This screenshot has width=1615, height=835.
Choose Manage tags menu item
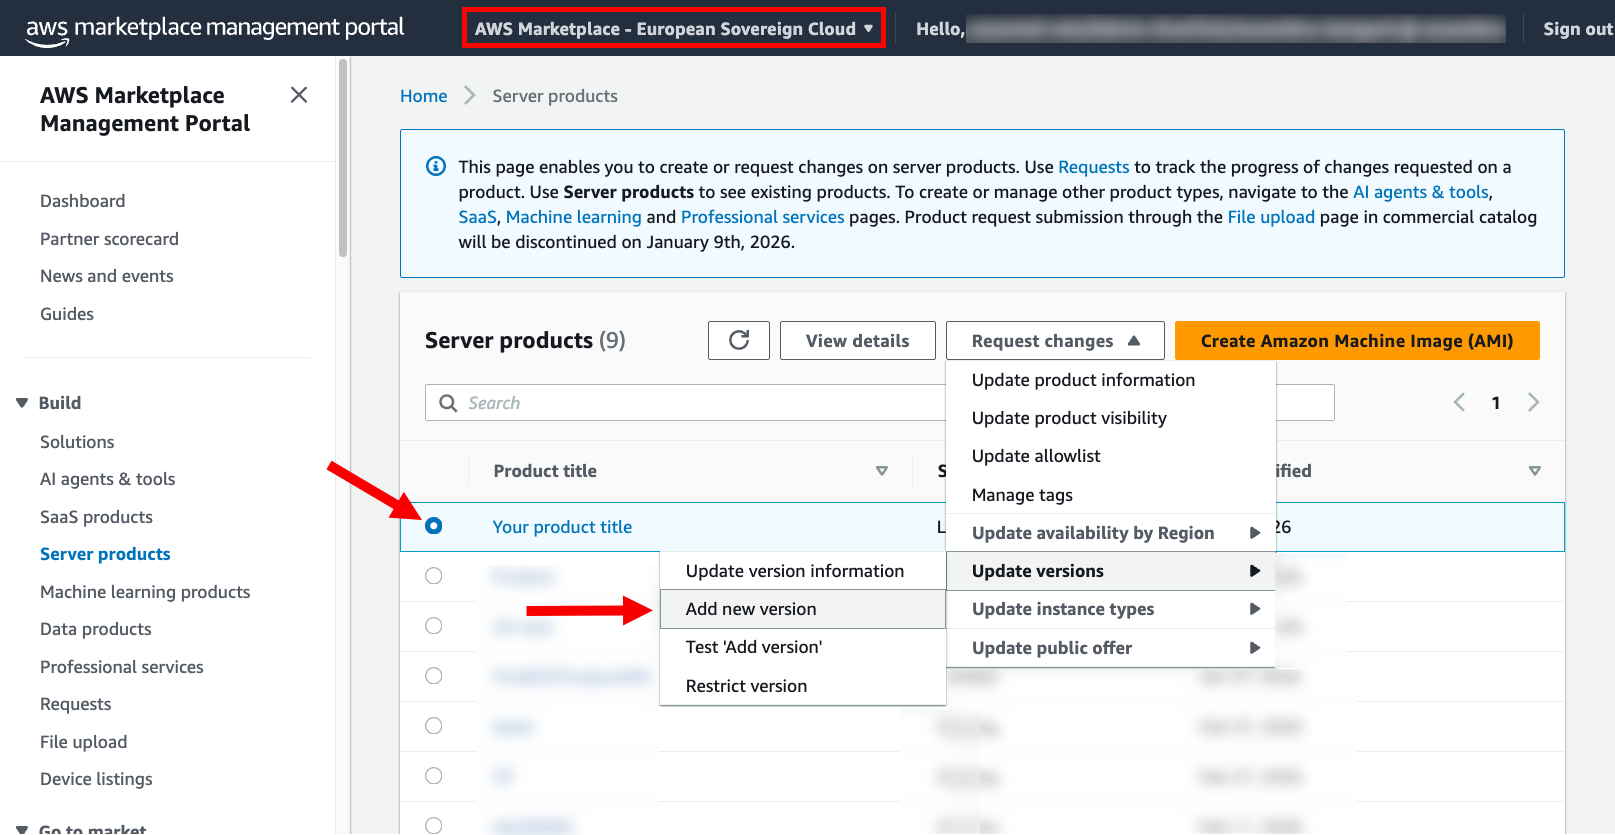[x=1022, y=495]
